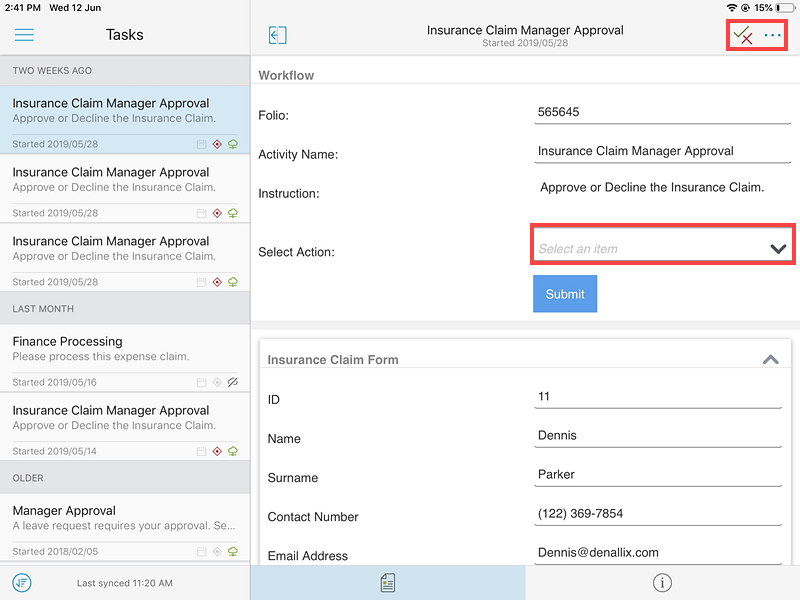
Task: Tap the priority diamond icon on Finance Processing
Action: coord(217,382)
